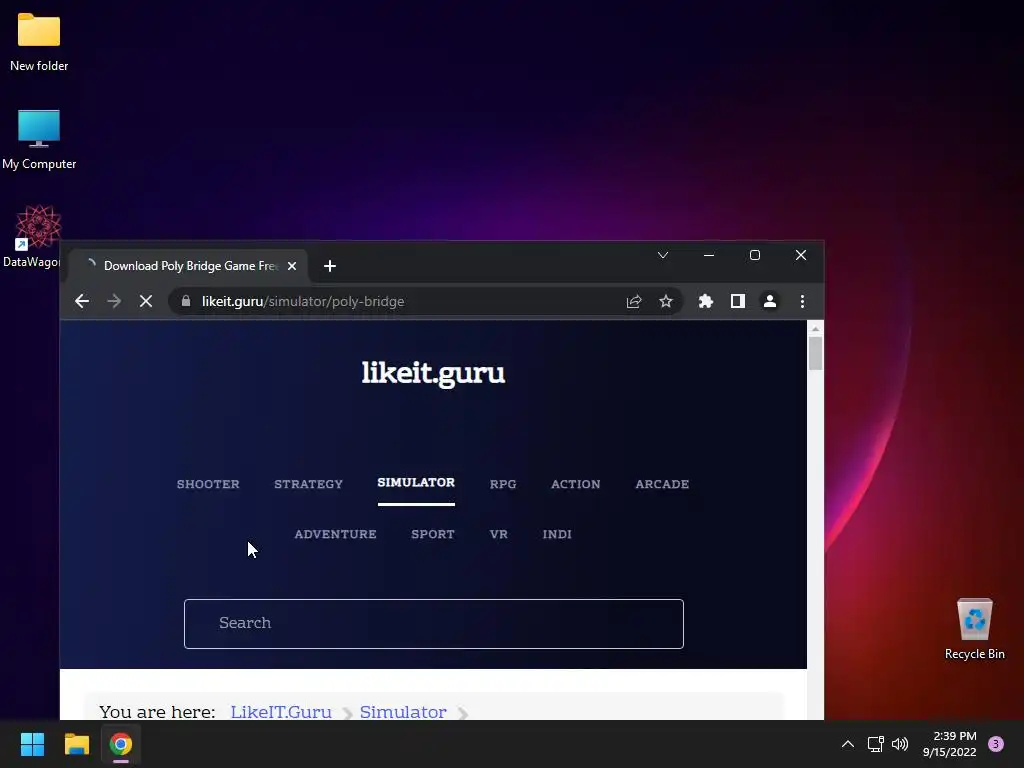
Task: Open the VR category
Action: pyautogui.click(x=499, y=534)
